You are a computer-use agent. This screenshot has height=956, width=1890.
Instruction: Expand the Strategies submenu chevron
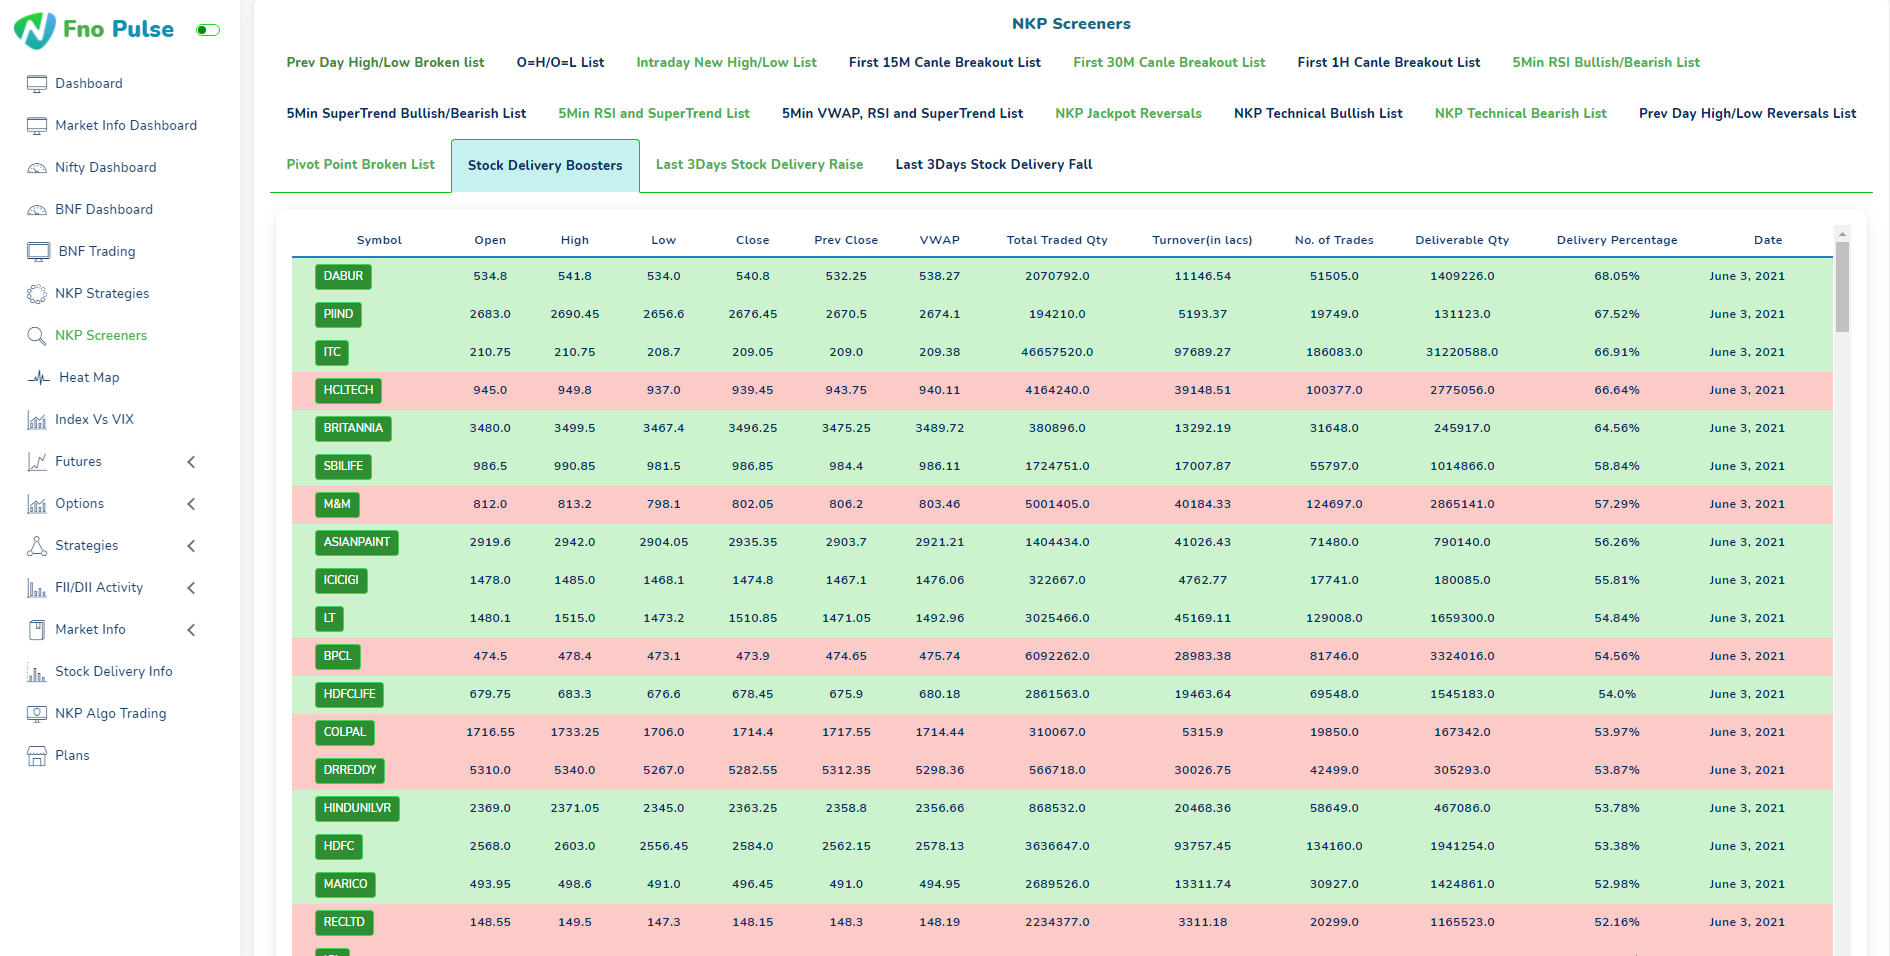click(191, 546)
